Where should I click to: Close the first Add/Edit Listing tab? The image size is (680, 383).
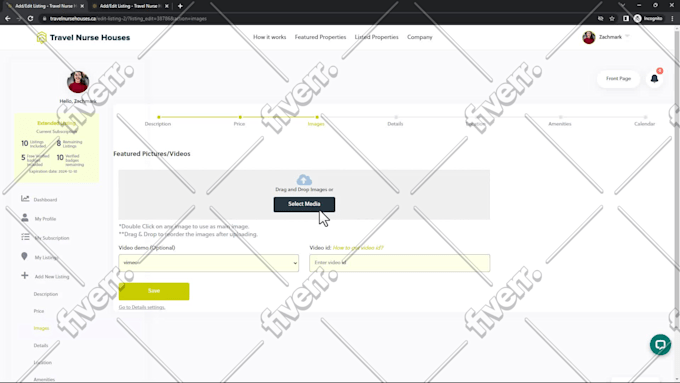click(x=82, y=6)
